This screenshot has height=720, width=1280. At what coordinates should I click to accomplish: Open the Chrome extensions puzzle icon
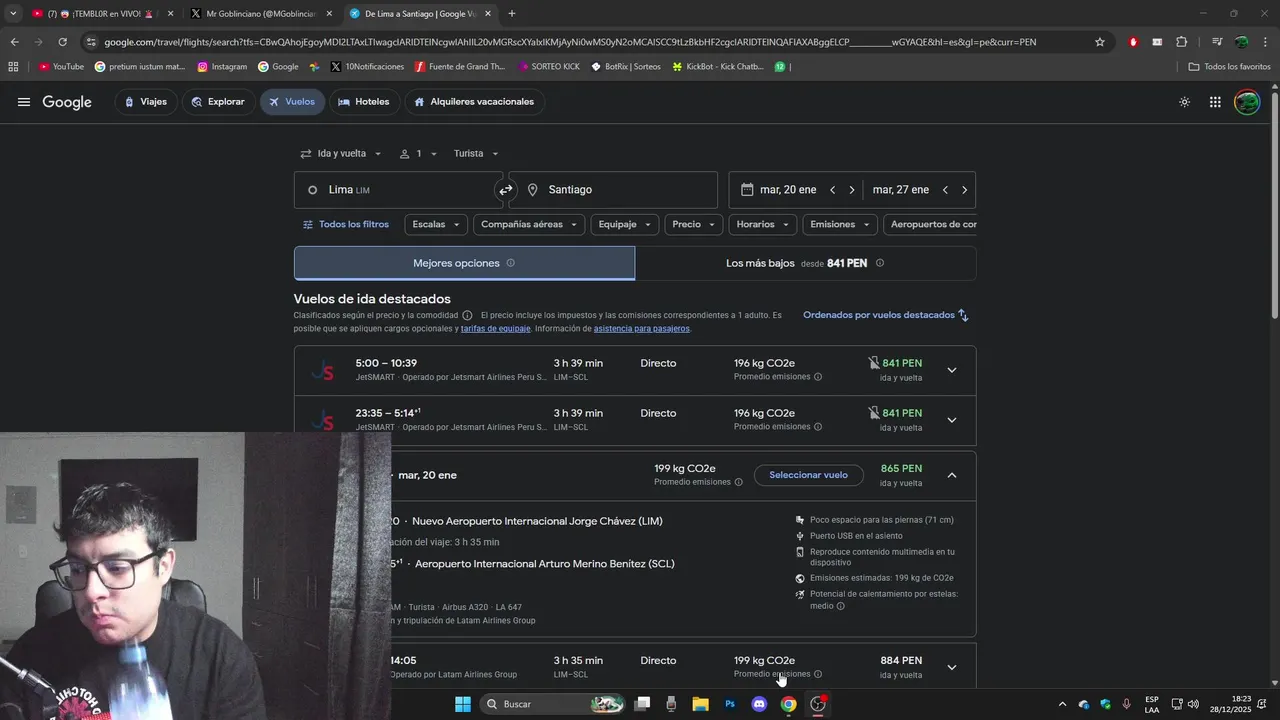click(1181, 42)
